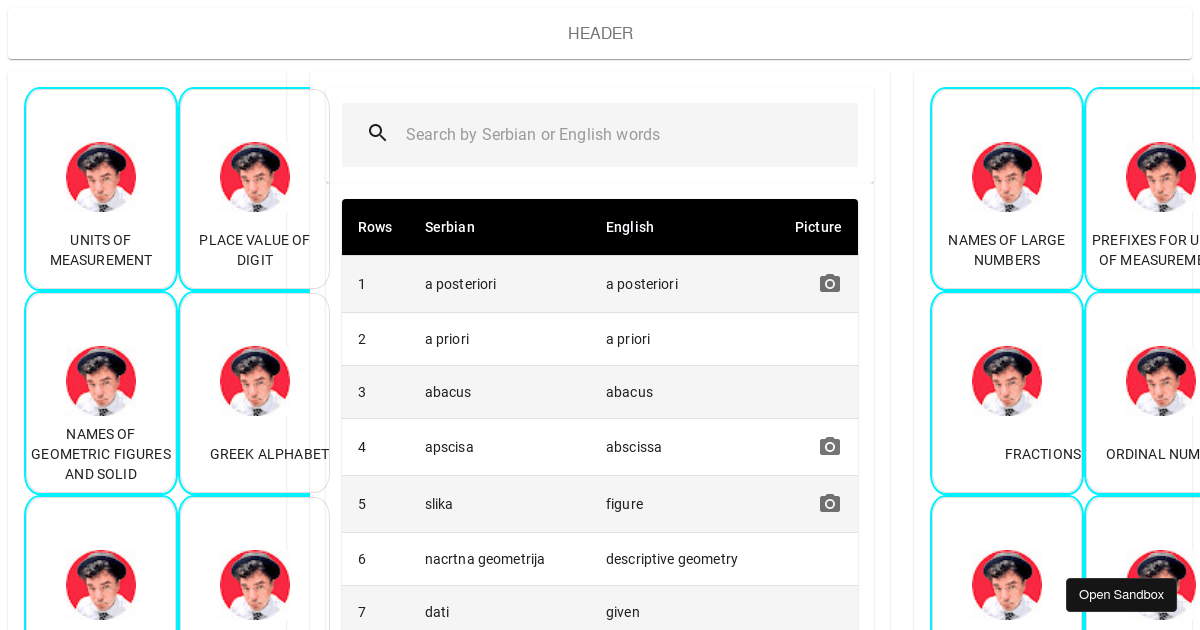This screenshot has height=630, width=1200.
Task: Select the abacus table row
Action: point(600,392)
